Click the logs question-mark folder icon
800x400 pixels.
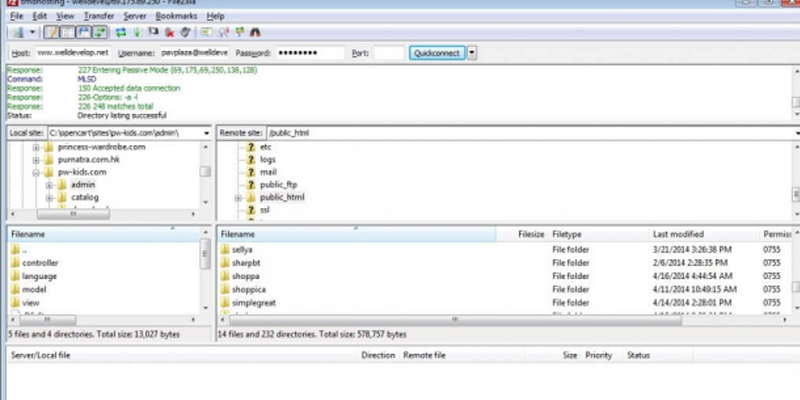pos(251,159)
